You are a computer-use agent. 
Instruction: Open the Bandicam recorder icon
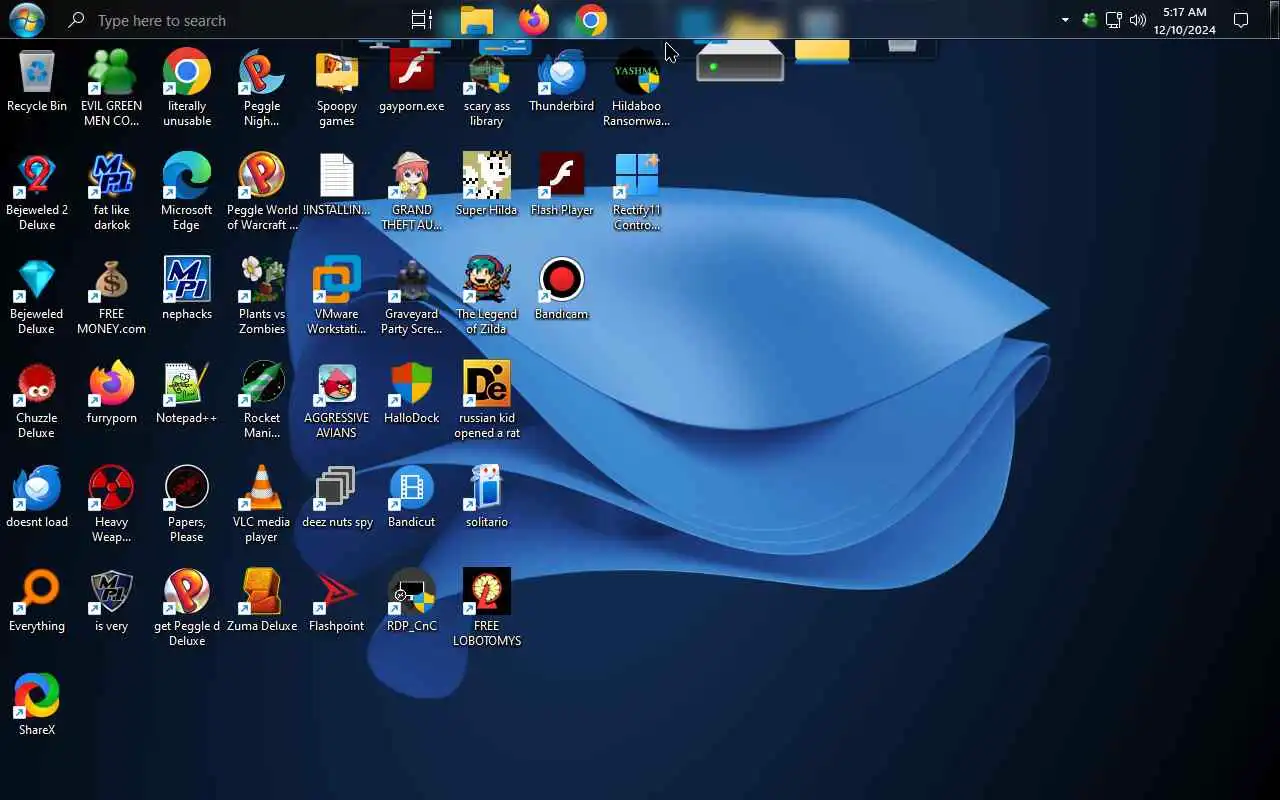562,290
